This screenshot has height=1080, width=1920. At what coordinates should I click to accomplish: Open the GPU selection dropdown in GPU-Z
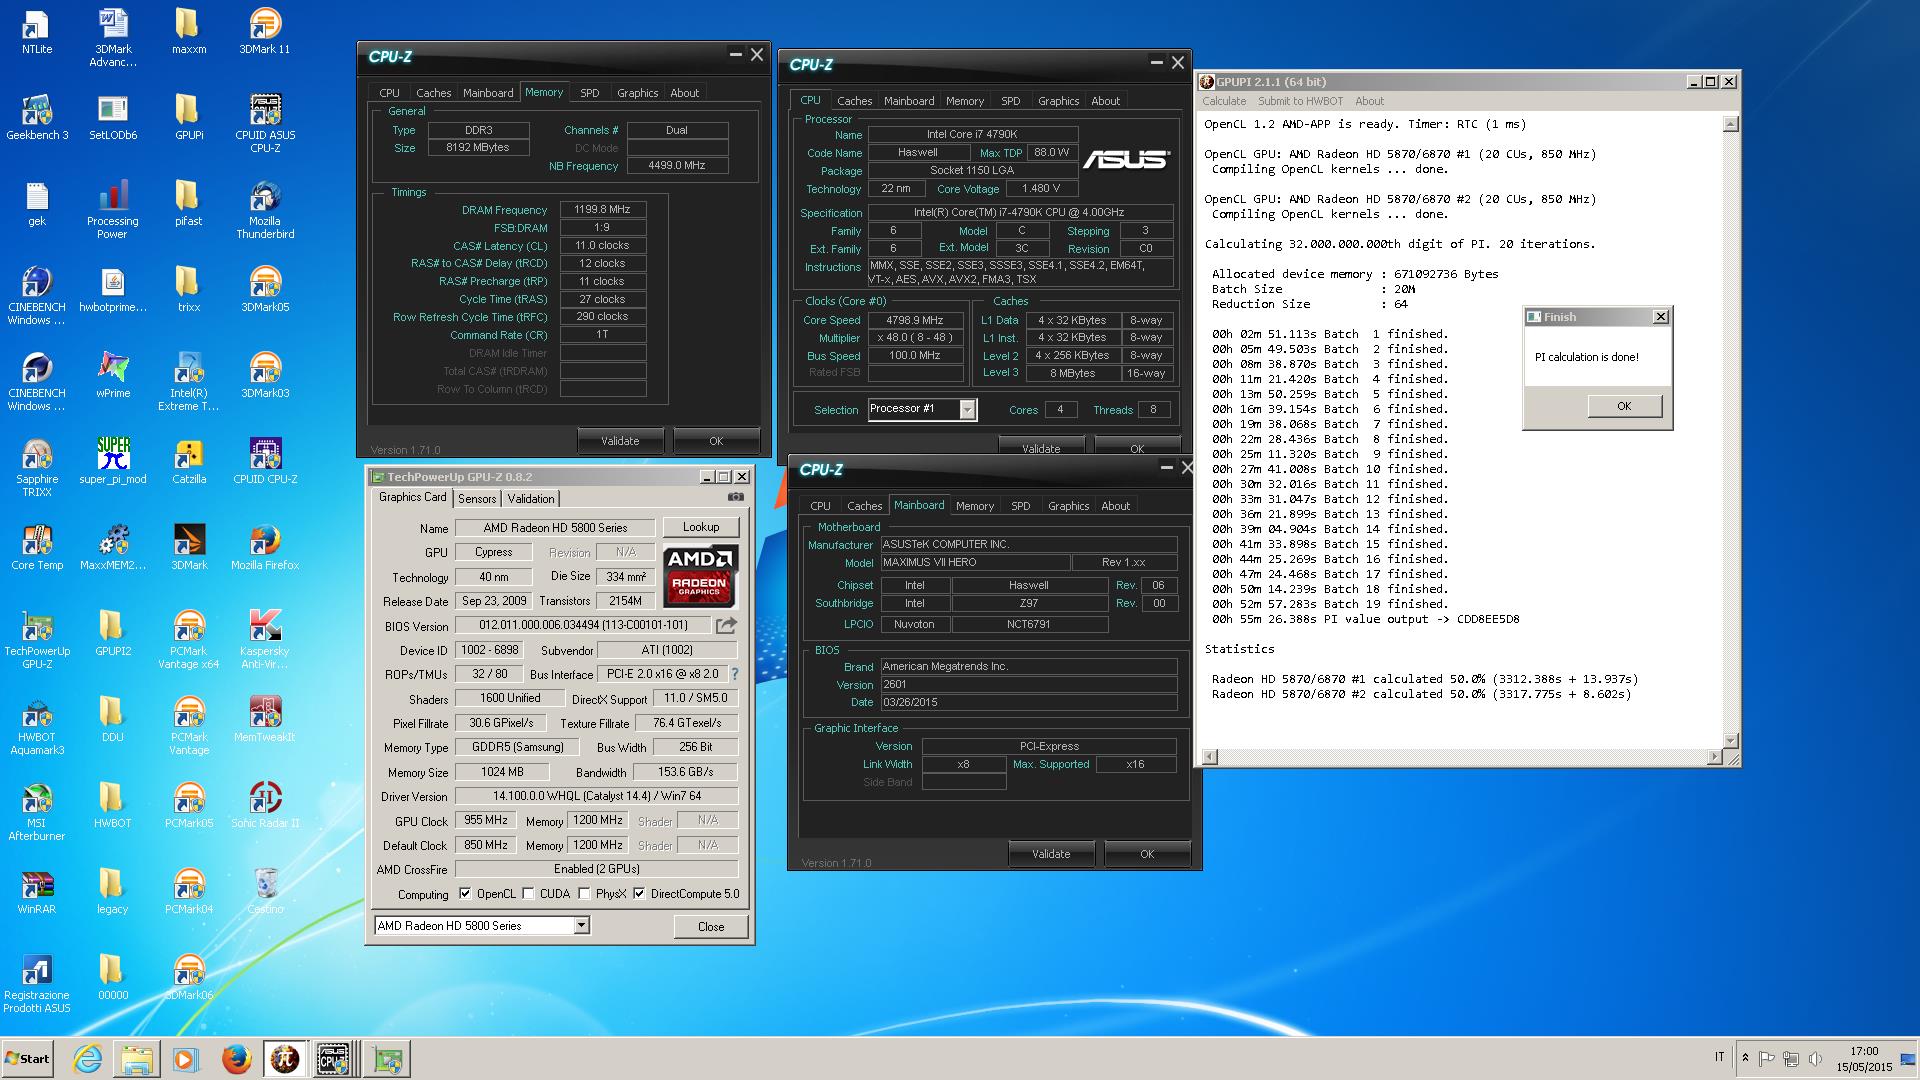coord(581,926)
